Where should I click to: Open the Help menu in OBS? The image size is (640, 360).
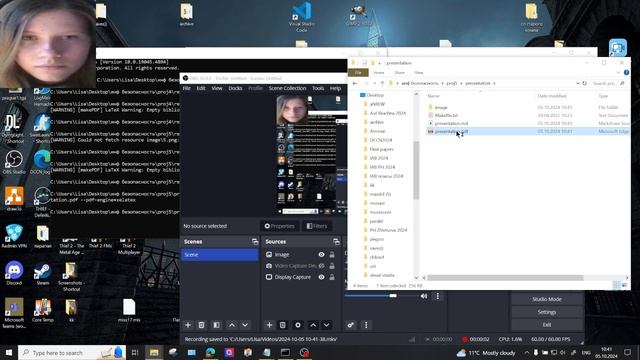[x=335, y=88]
